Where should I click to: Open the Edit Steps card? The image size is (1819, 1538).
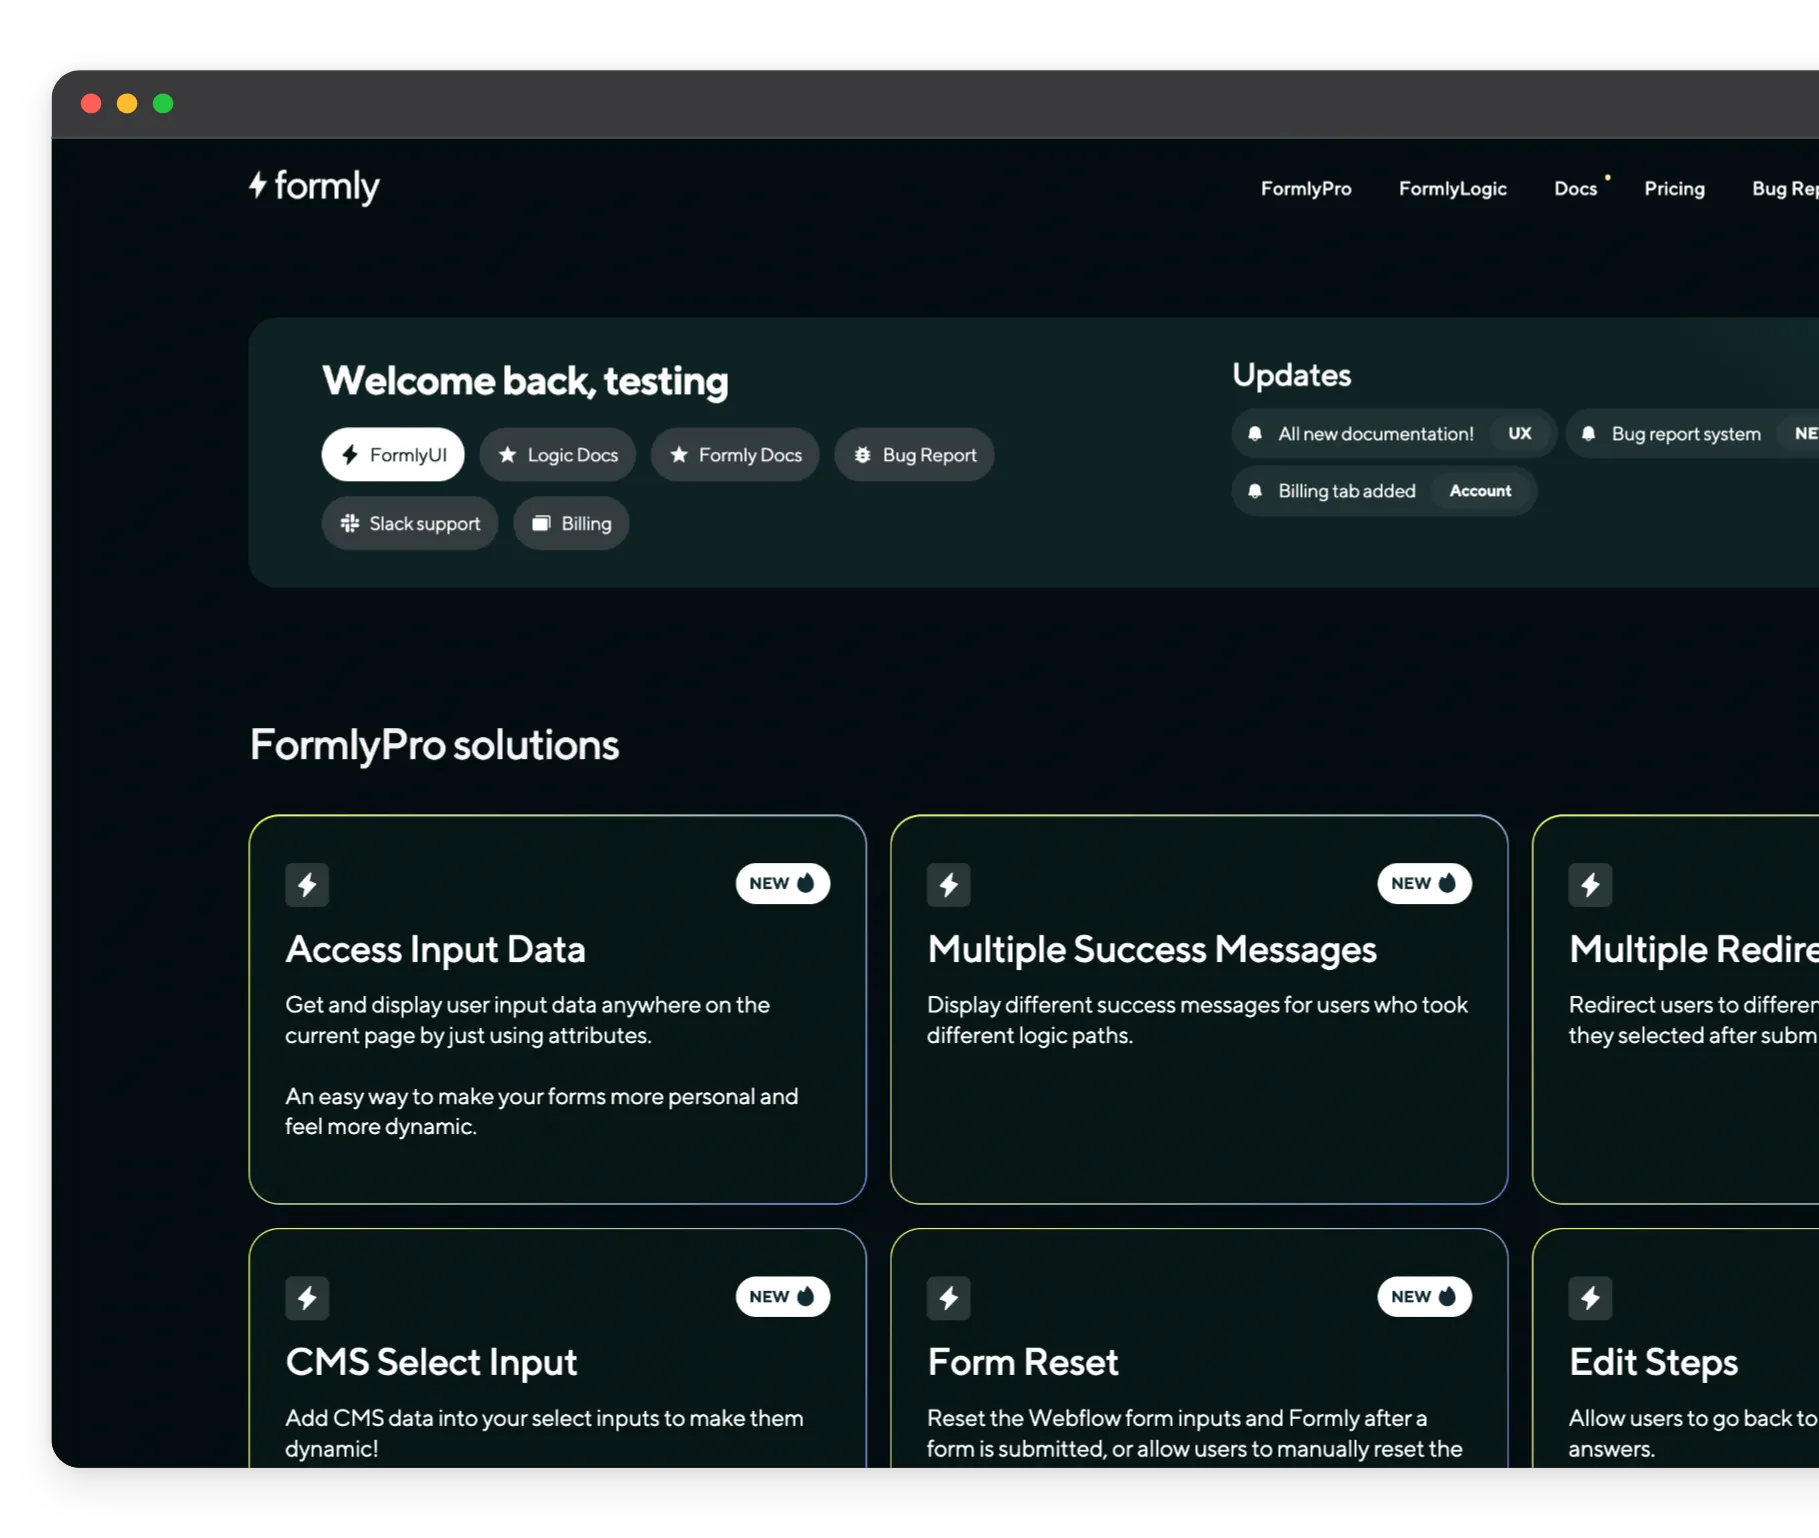1676,1348
